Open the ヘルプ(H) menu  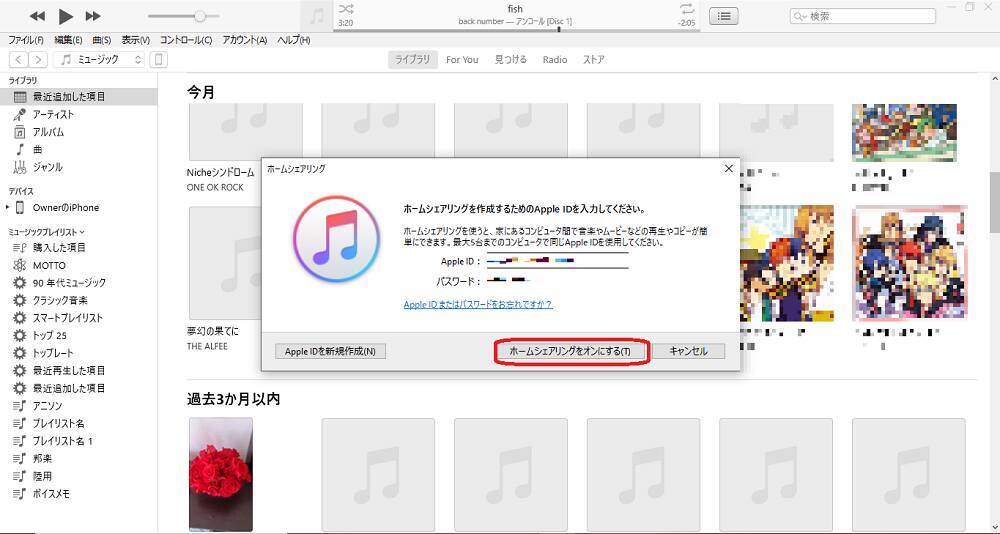pos(293,40)
